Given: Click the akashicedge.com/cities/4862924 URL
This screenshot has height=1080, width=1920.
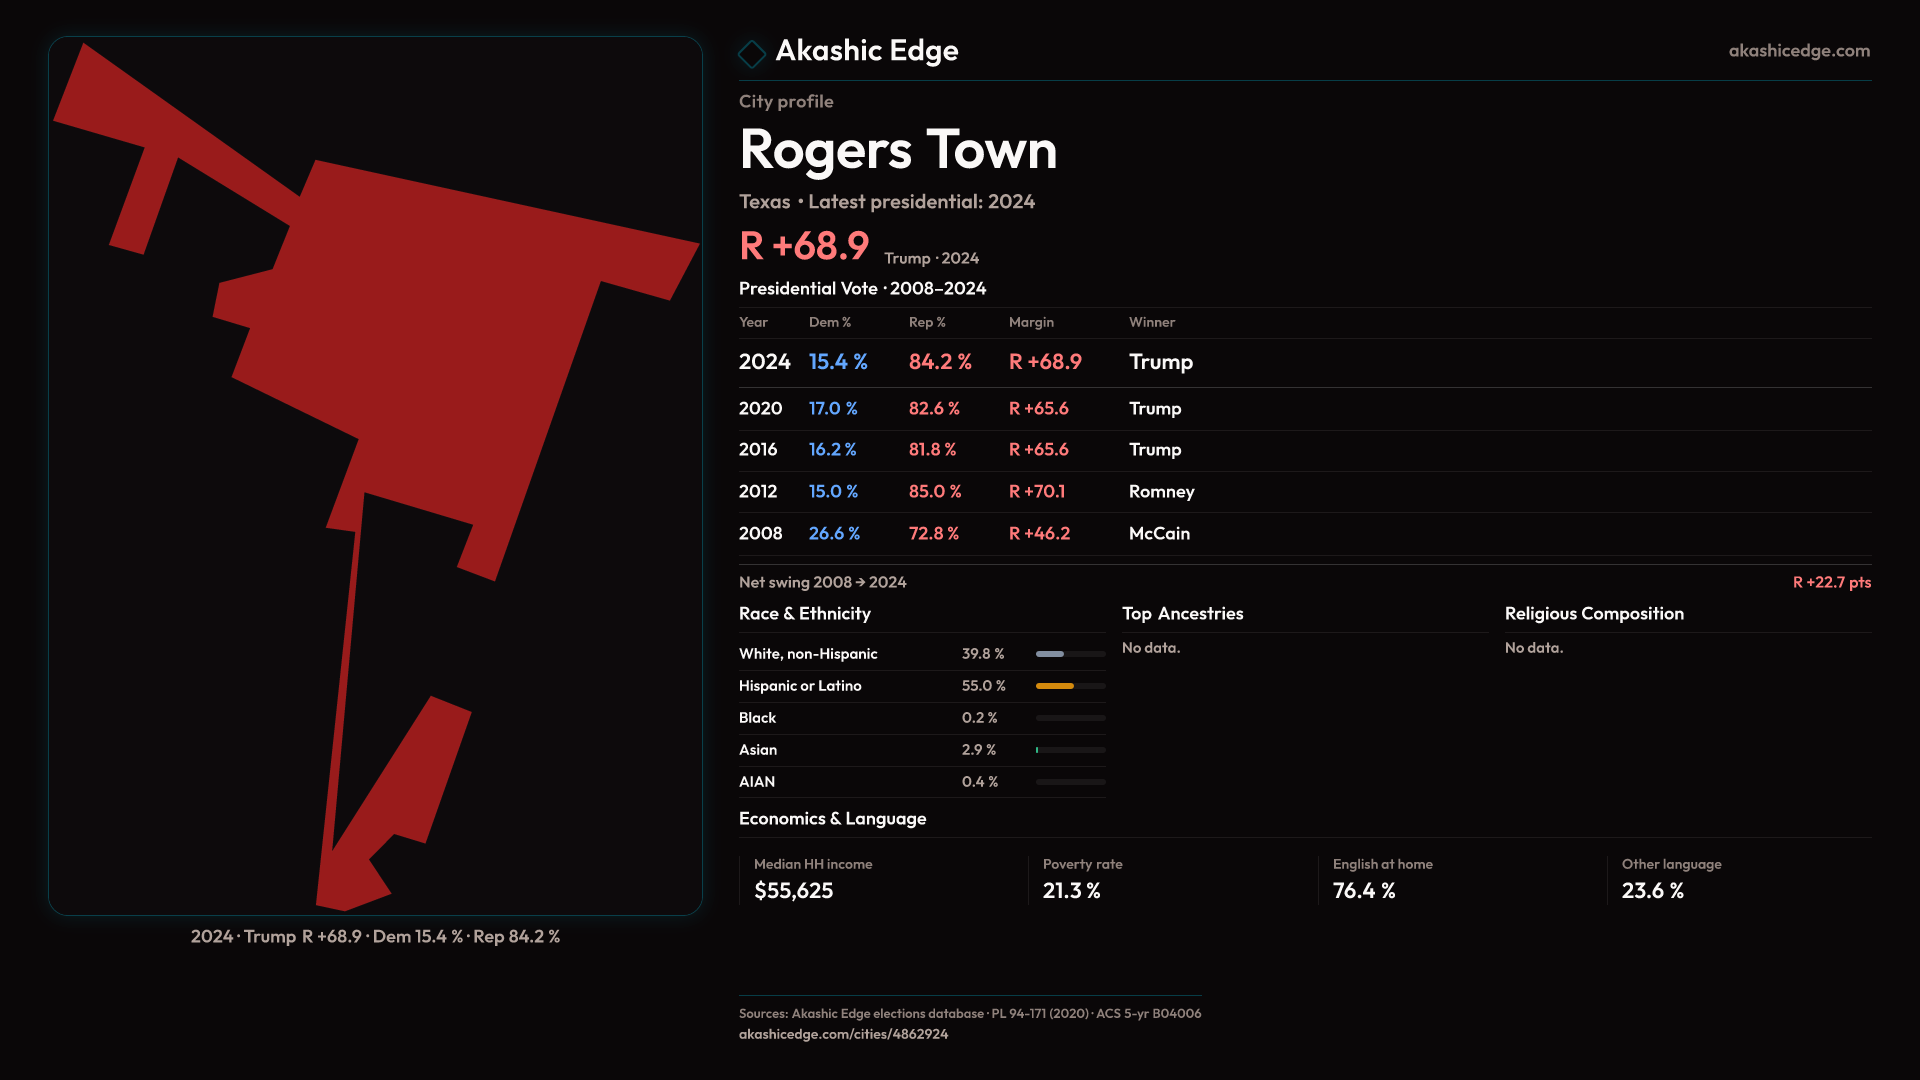Looking at the screenshot, I should click(x=843, y=1034).
